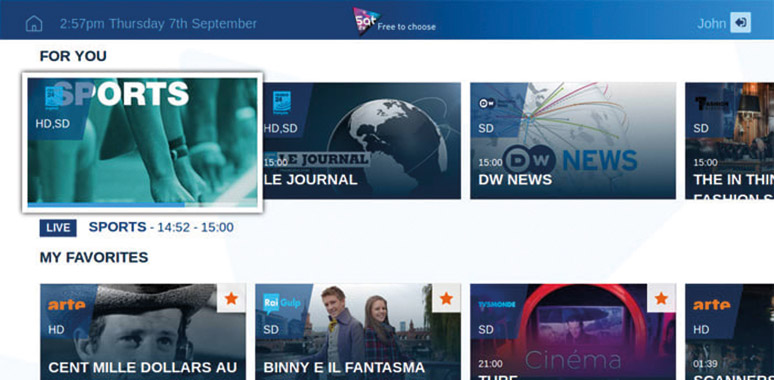Click the Sports tile progress bar
The width and height of the screenshot is (774, 380).
pos(142,204)
